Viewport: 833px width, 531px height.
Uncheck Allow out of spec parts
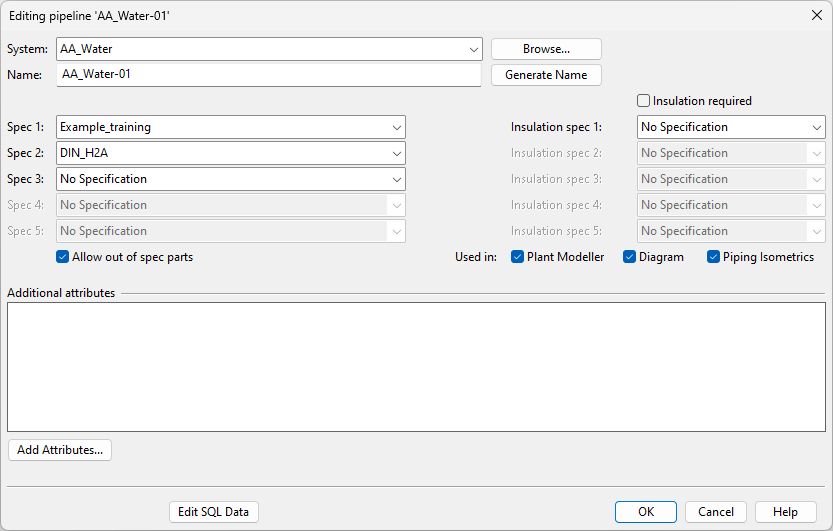pos(64,257)
